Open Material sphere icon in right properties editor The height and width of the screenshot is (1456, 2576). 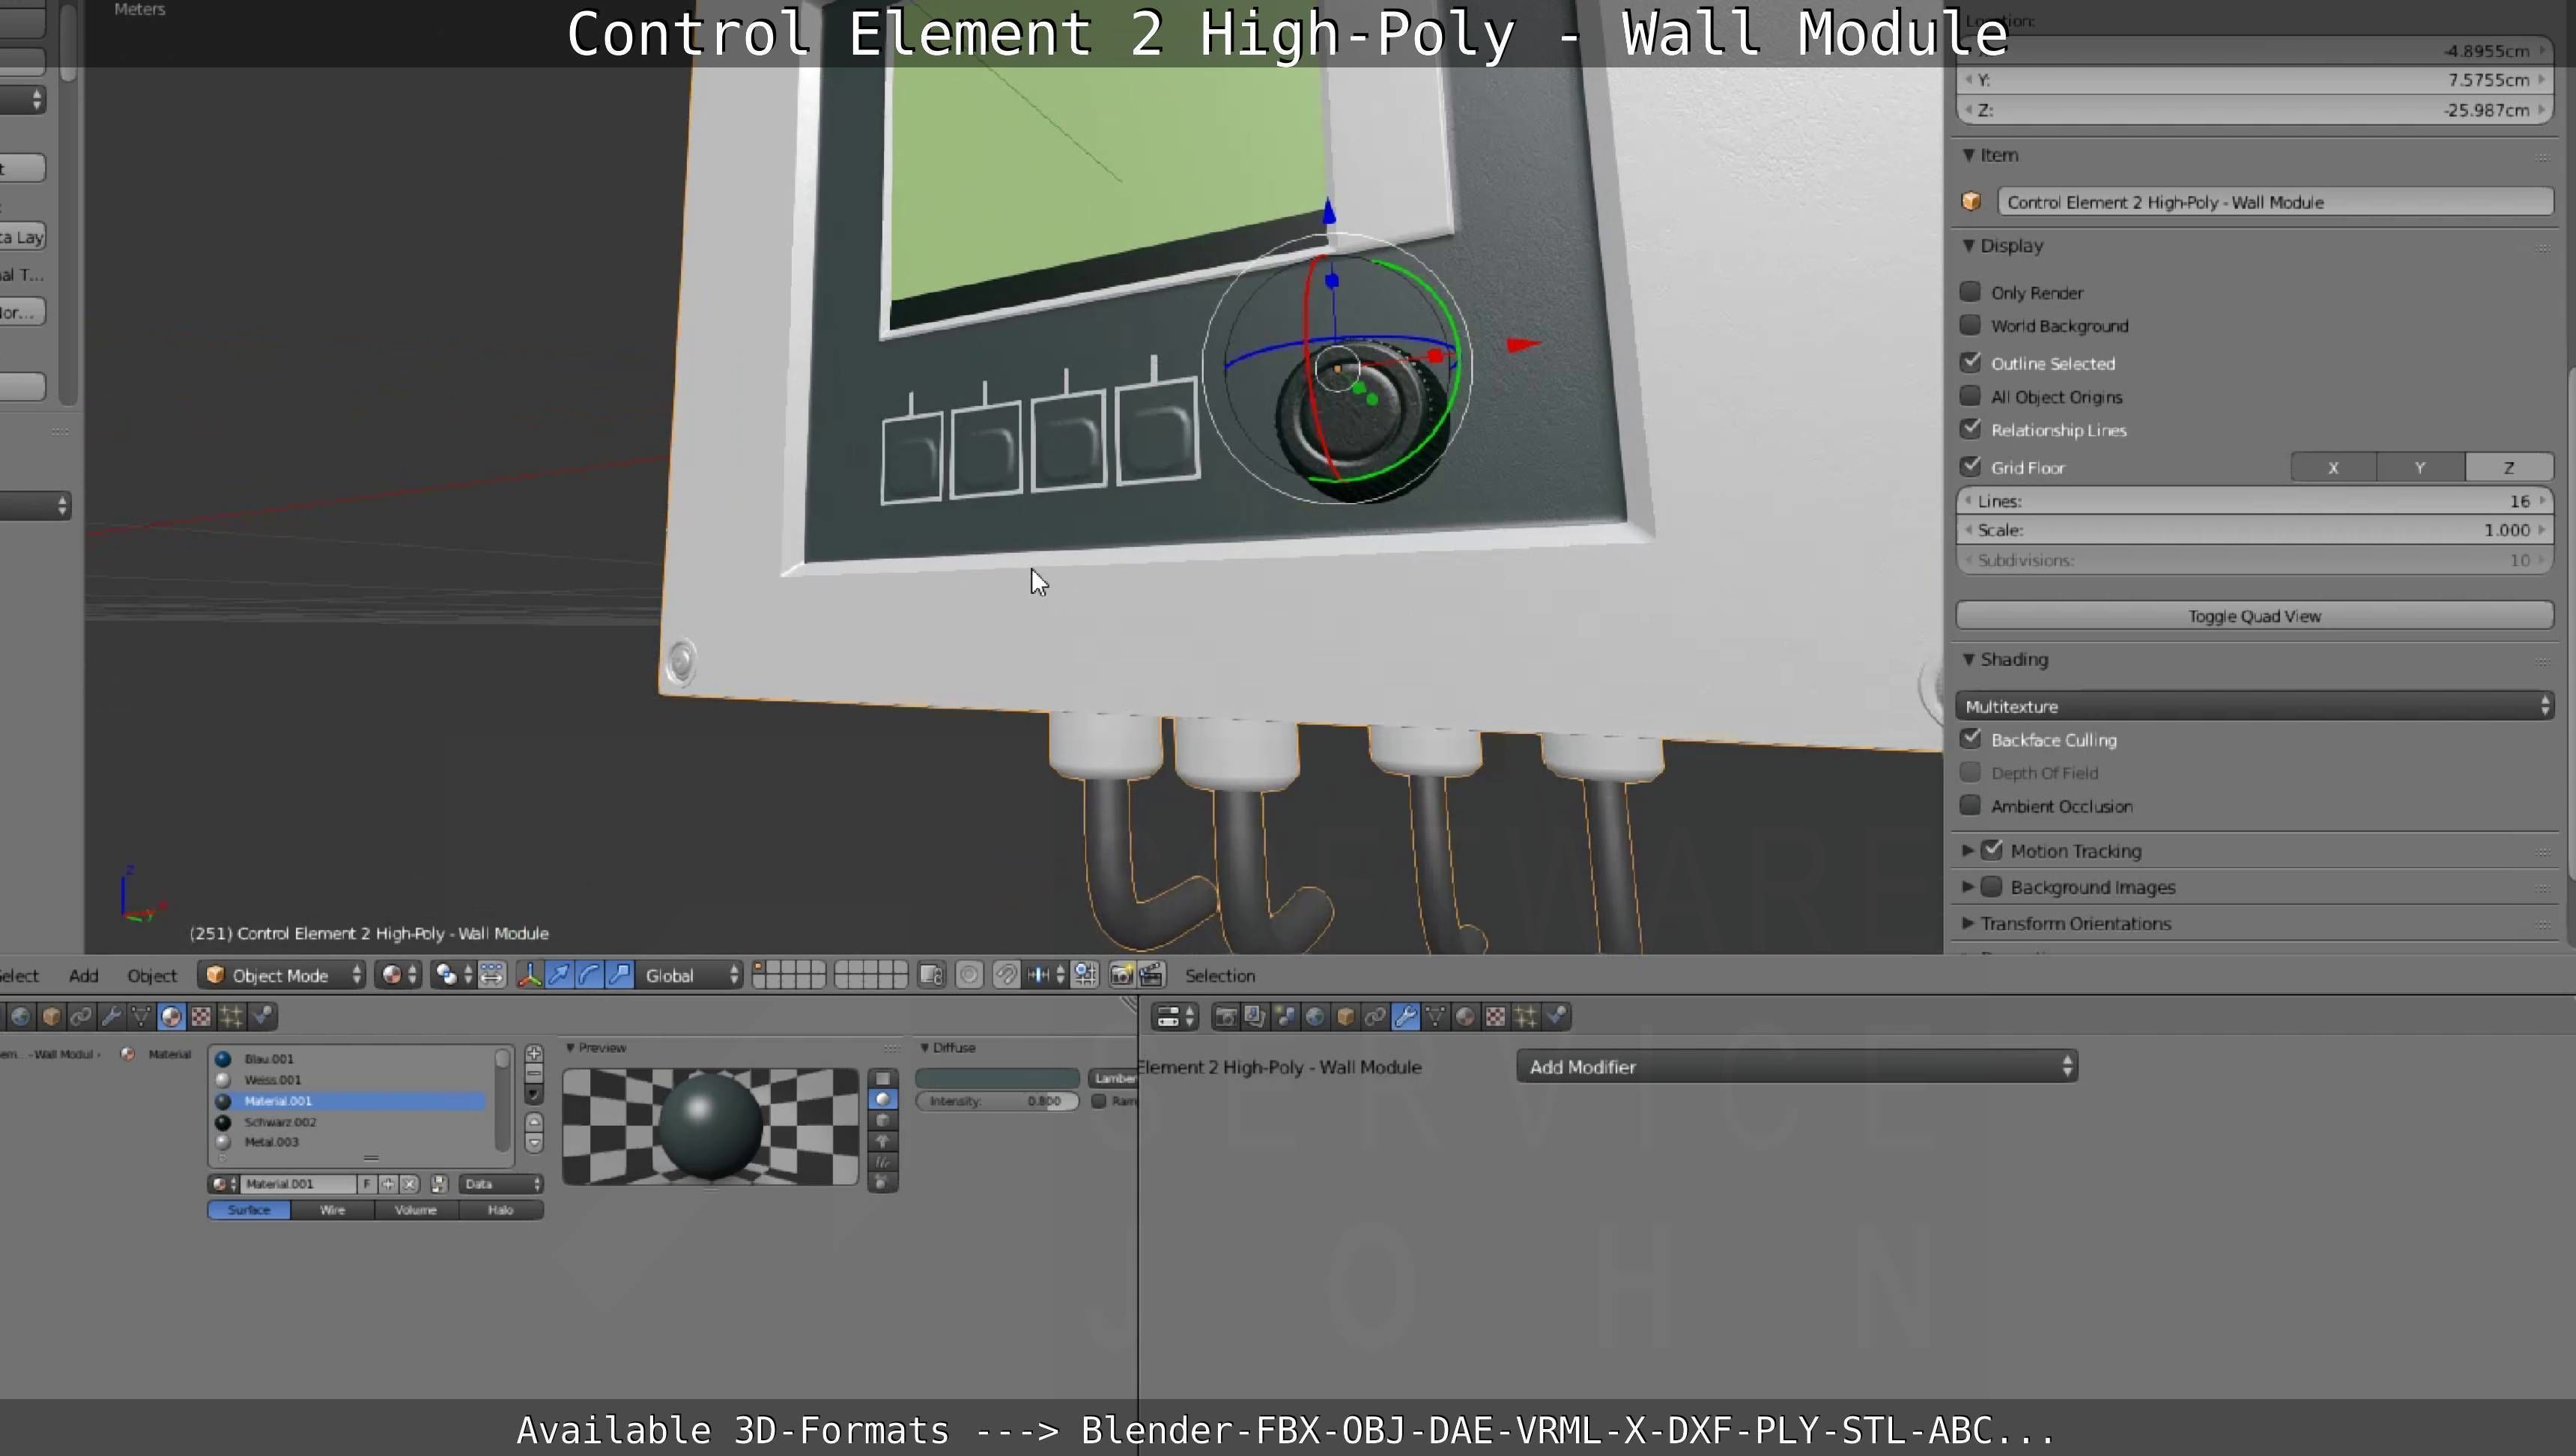point(1465,1017)
